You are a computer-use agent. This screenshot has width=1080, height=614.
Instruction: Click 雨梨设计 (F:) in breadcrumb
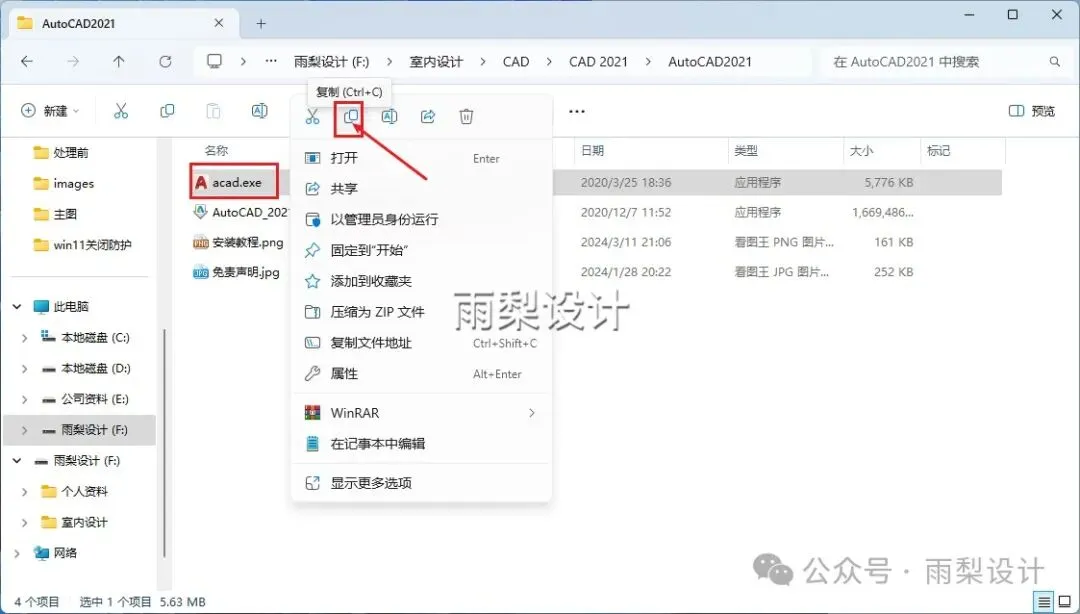coord(331,61)
